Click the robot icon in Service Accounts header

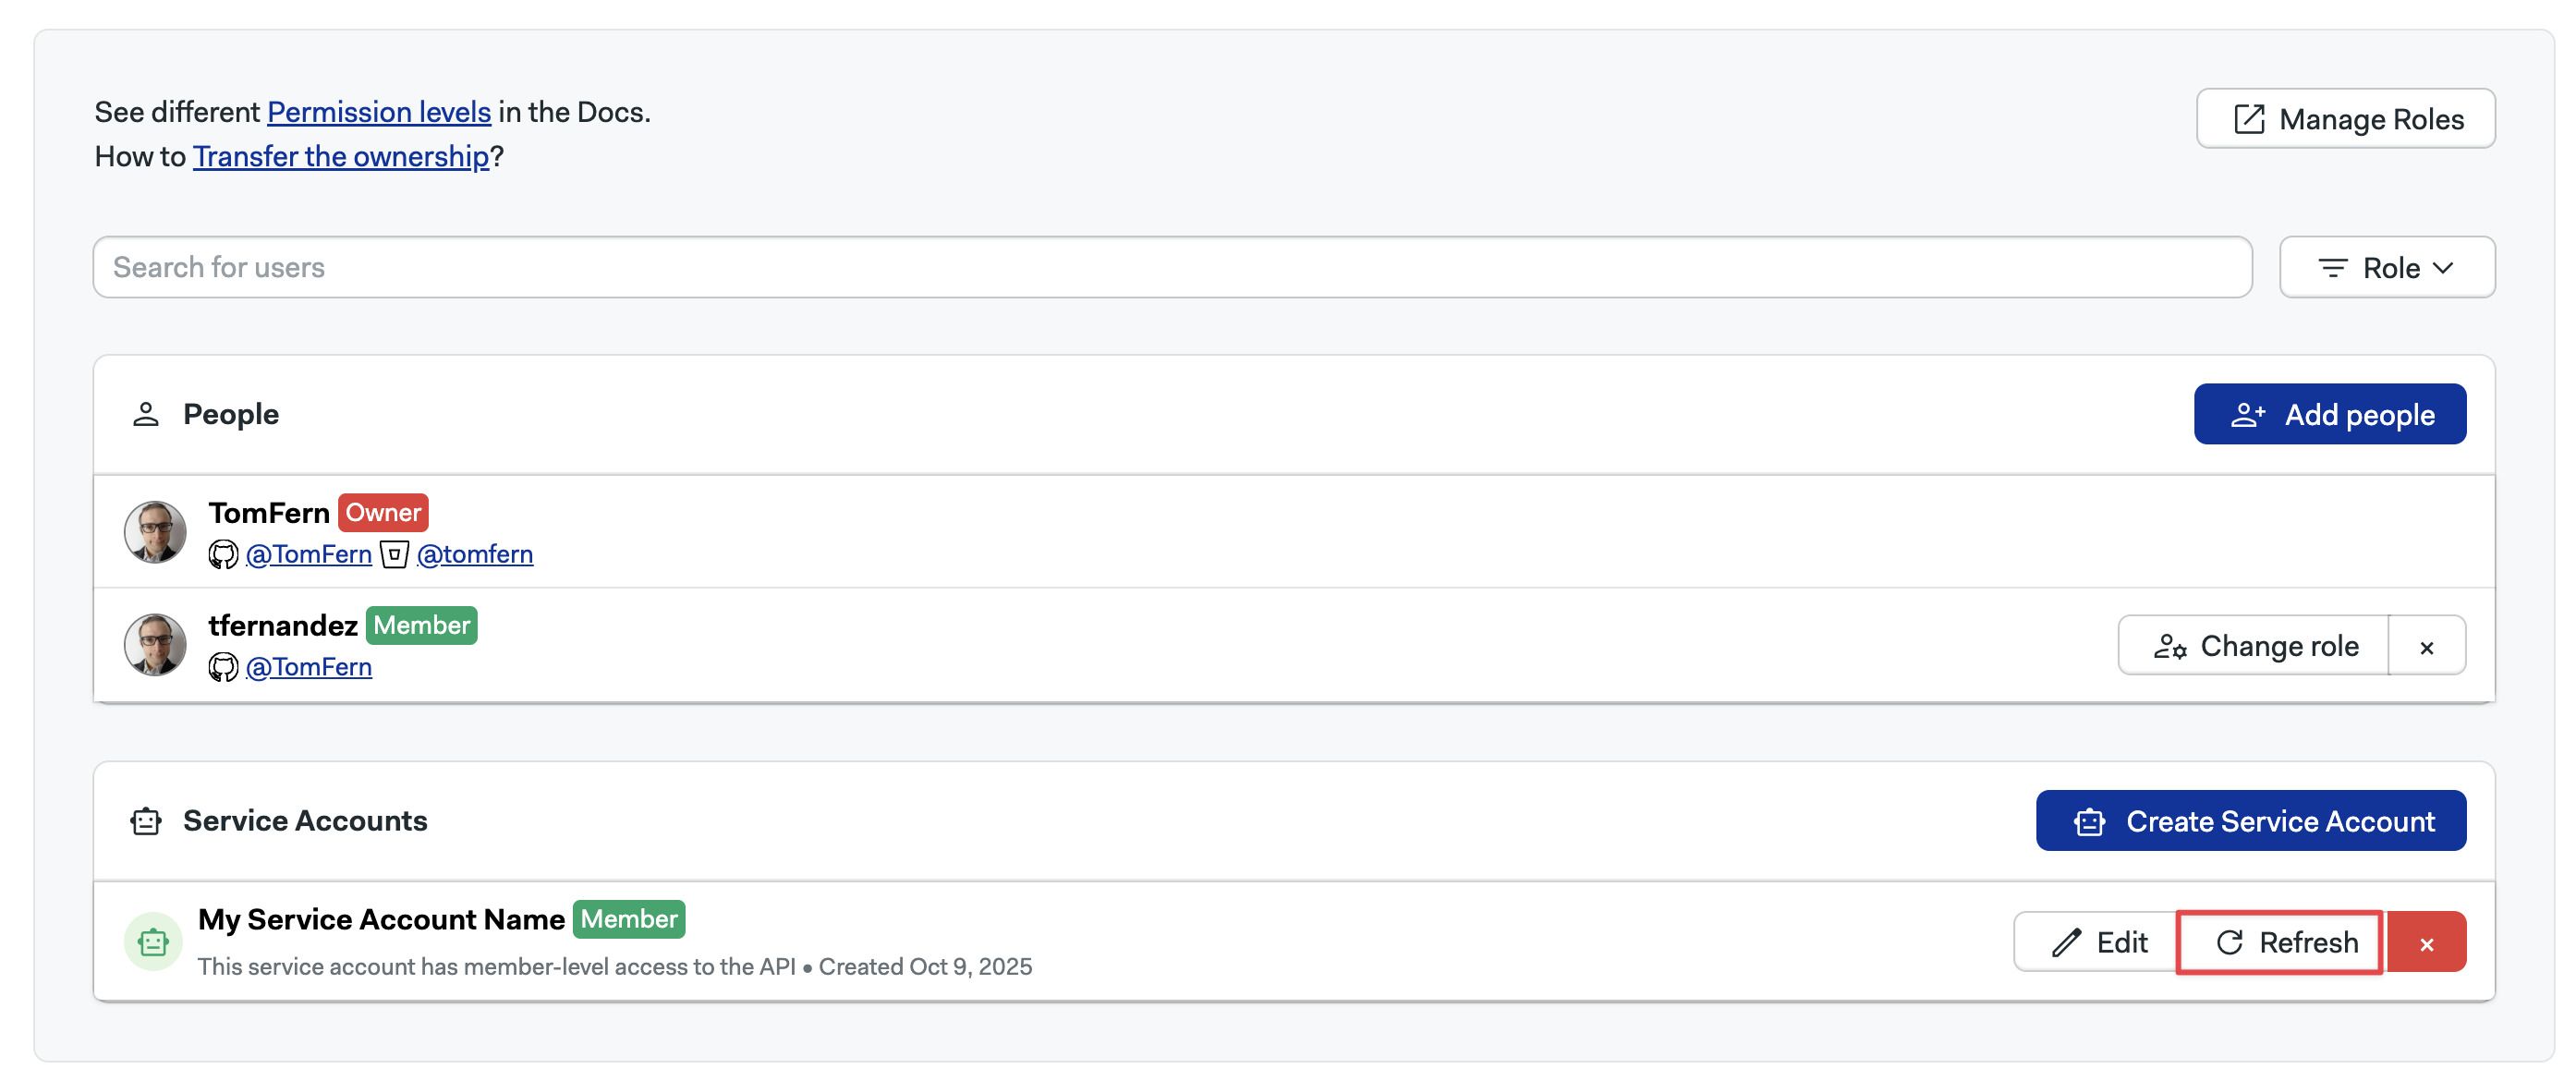coord(147,820)
